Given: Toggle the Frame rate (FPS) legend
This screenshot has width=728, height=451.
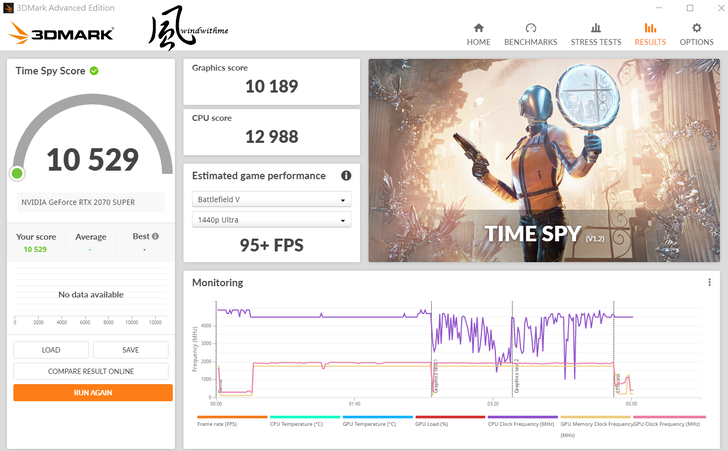Looking at the screenshot, I should click(232, 421).
